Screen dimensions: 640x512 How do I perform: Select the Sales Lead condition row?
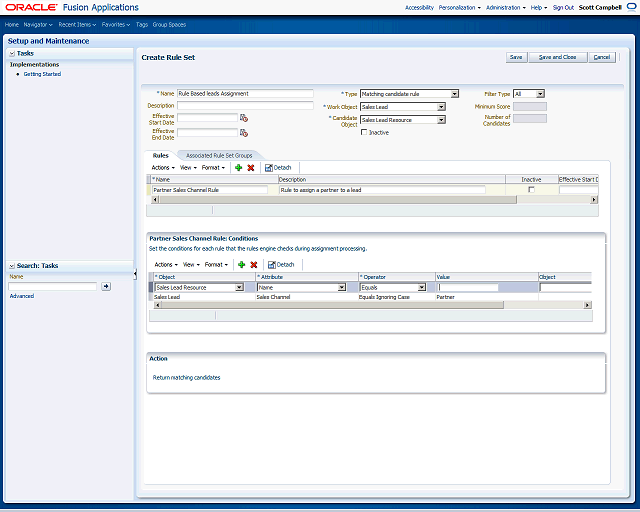pos(370,297)
